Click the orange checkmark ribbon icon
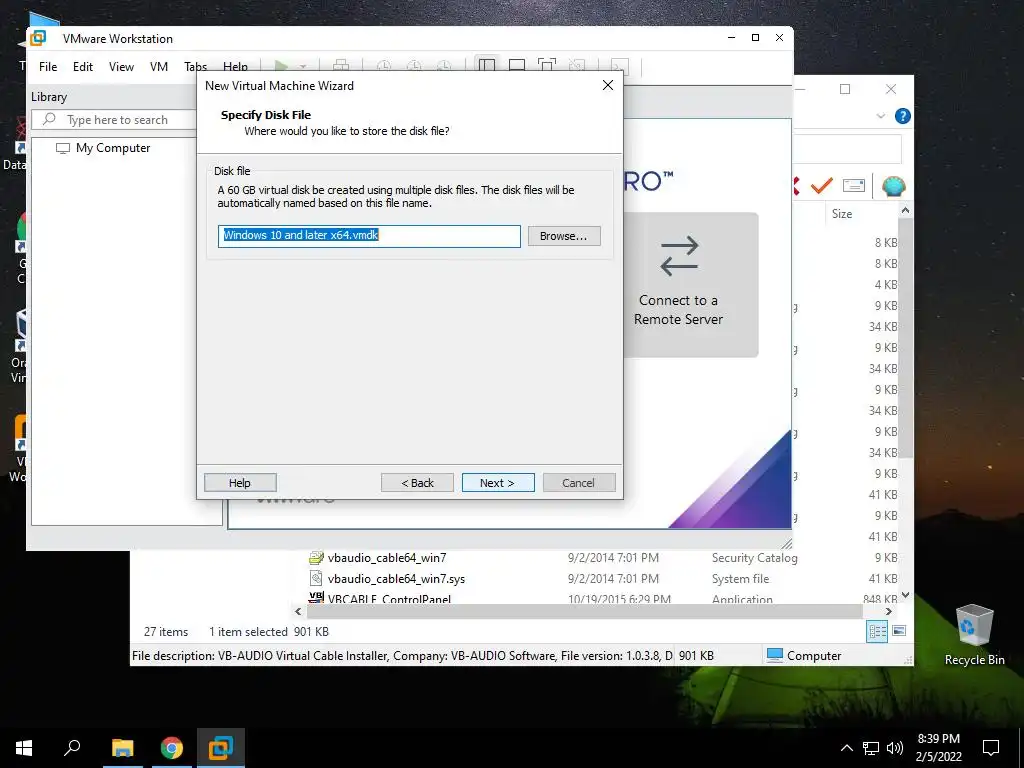The image size is (1024, 768). pyautogui.click(x=821, y=186)
